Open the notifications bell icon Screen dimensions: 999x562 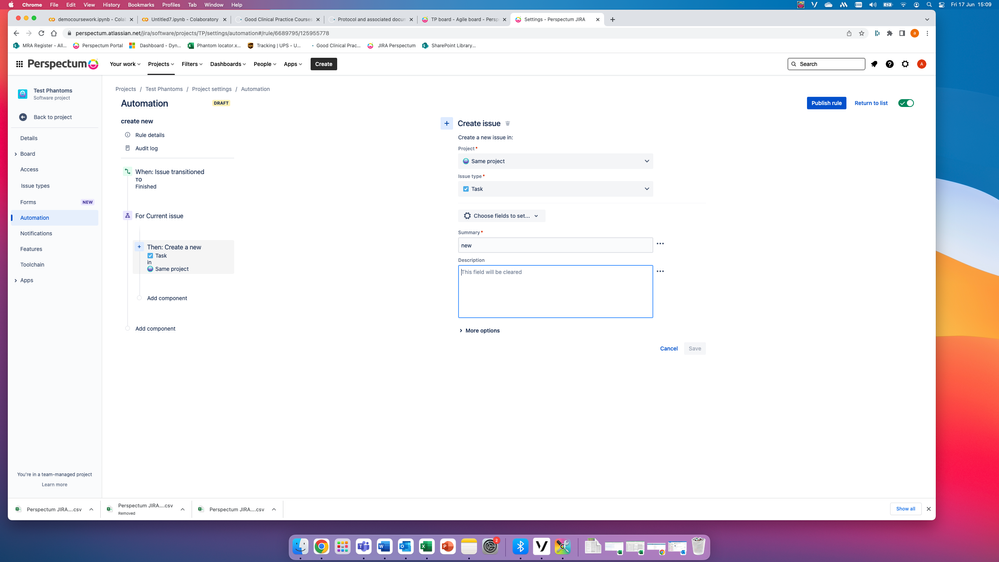874,64
